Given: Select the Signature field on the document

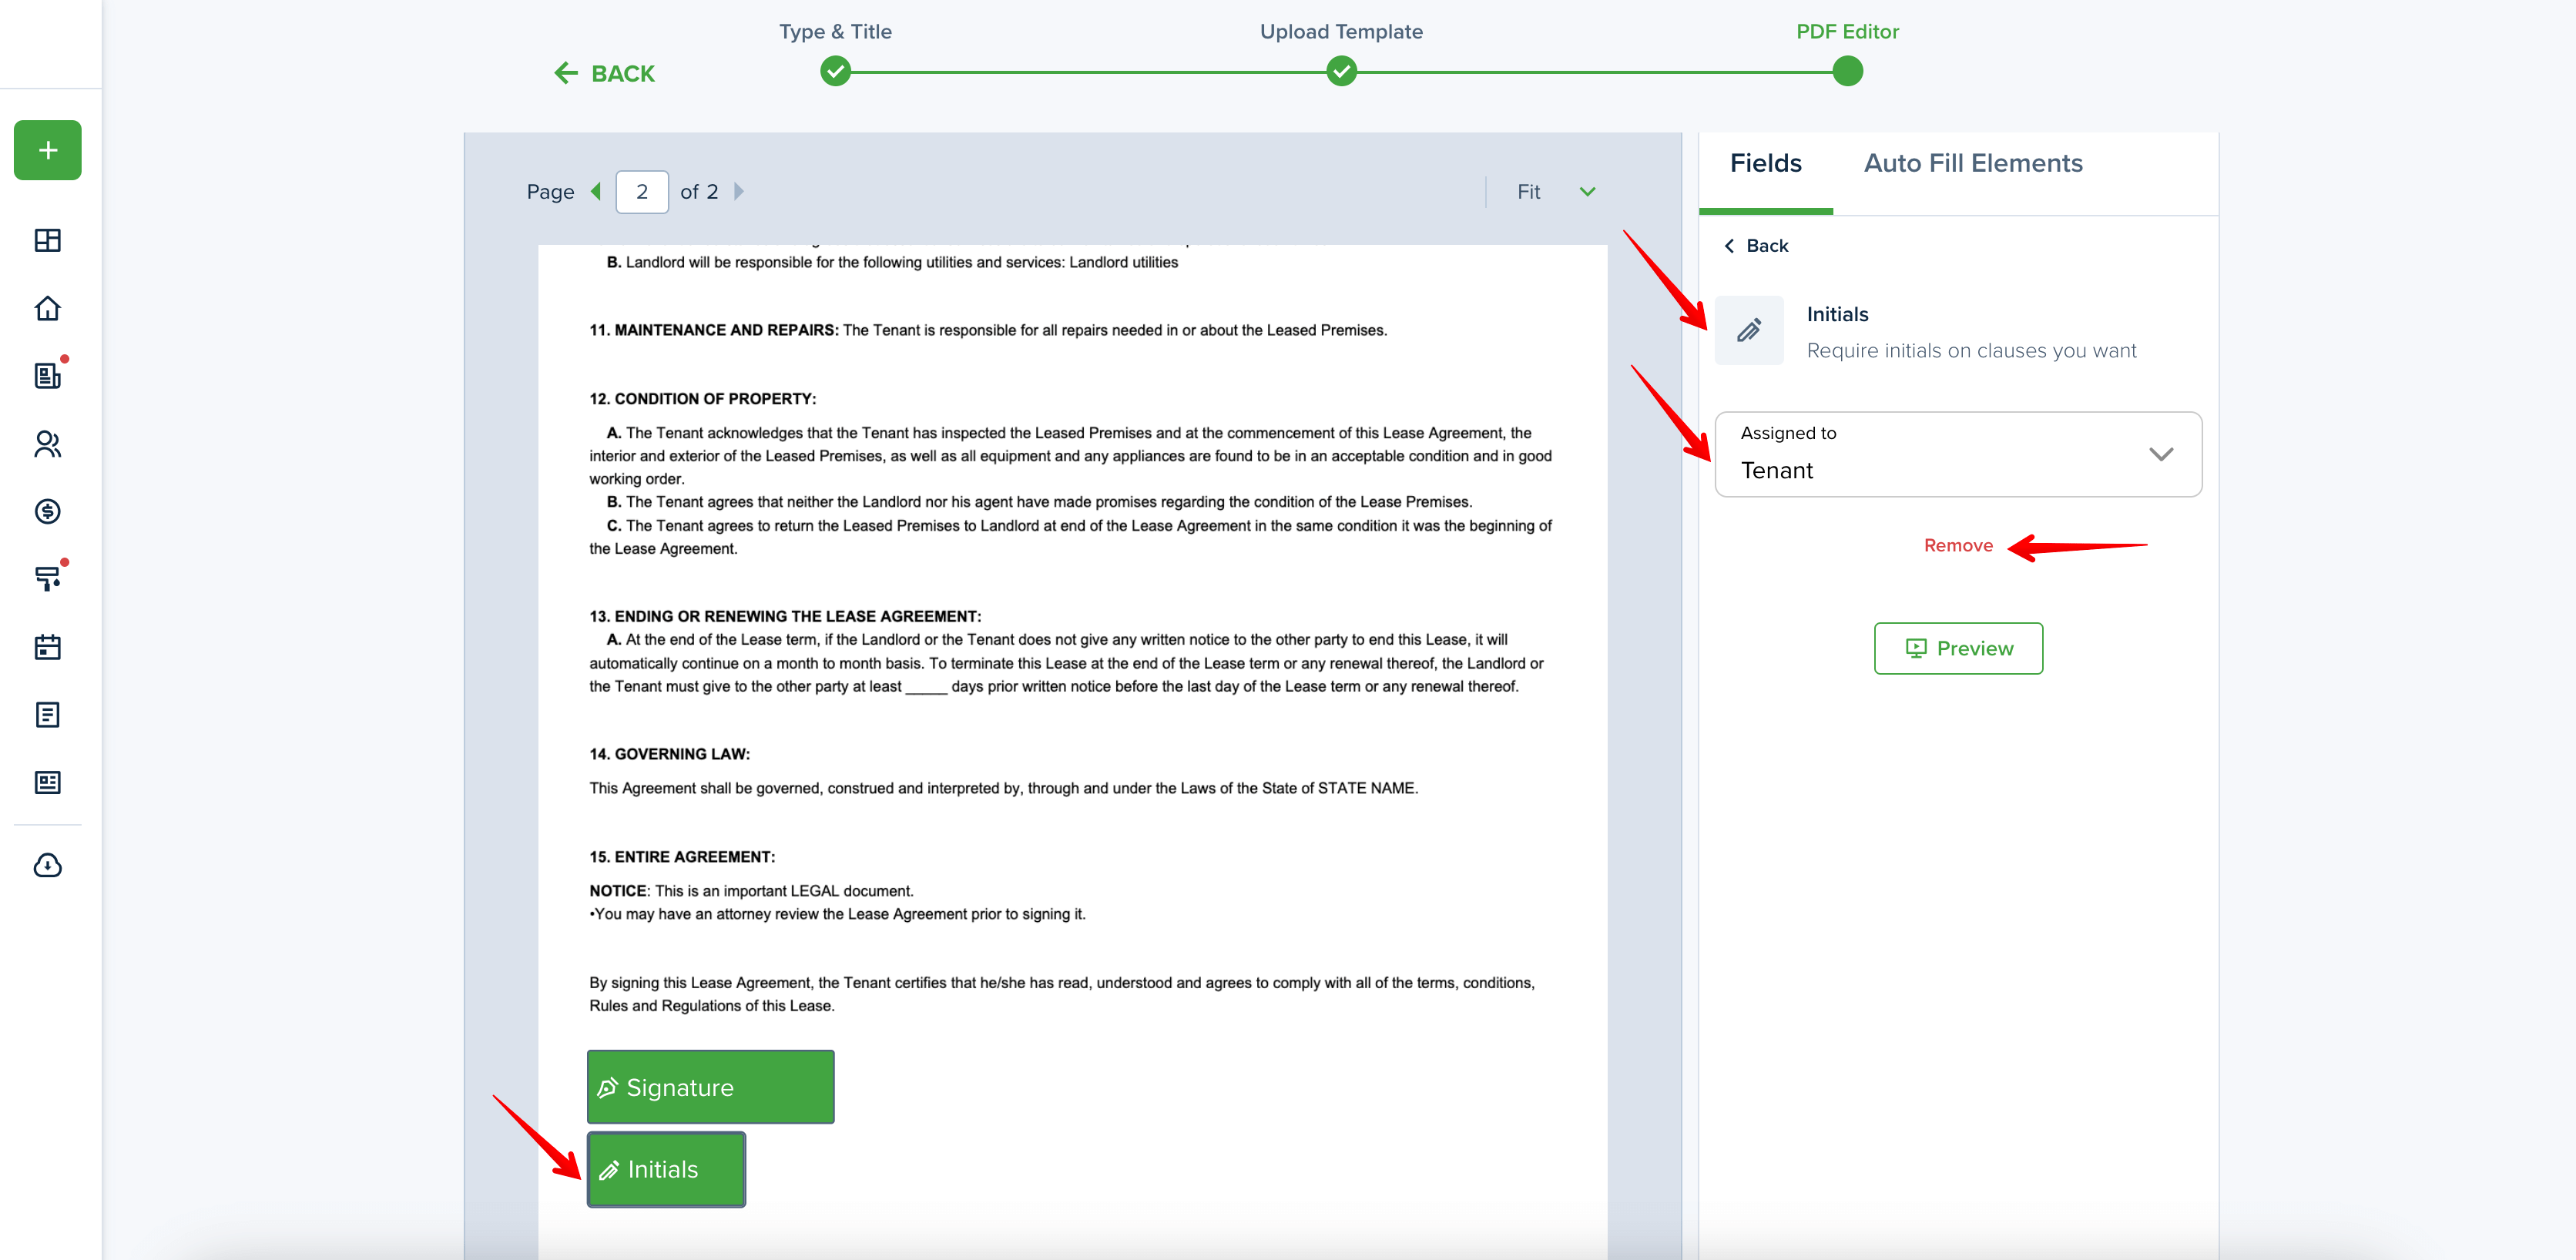Looking at the screenshot, I should click(x=710, y=1087).
